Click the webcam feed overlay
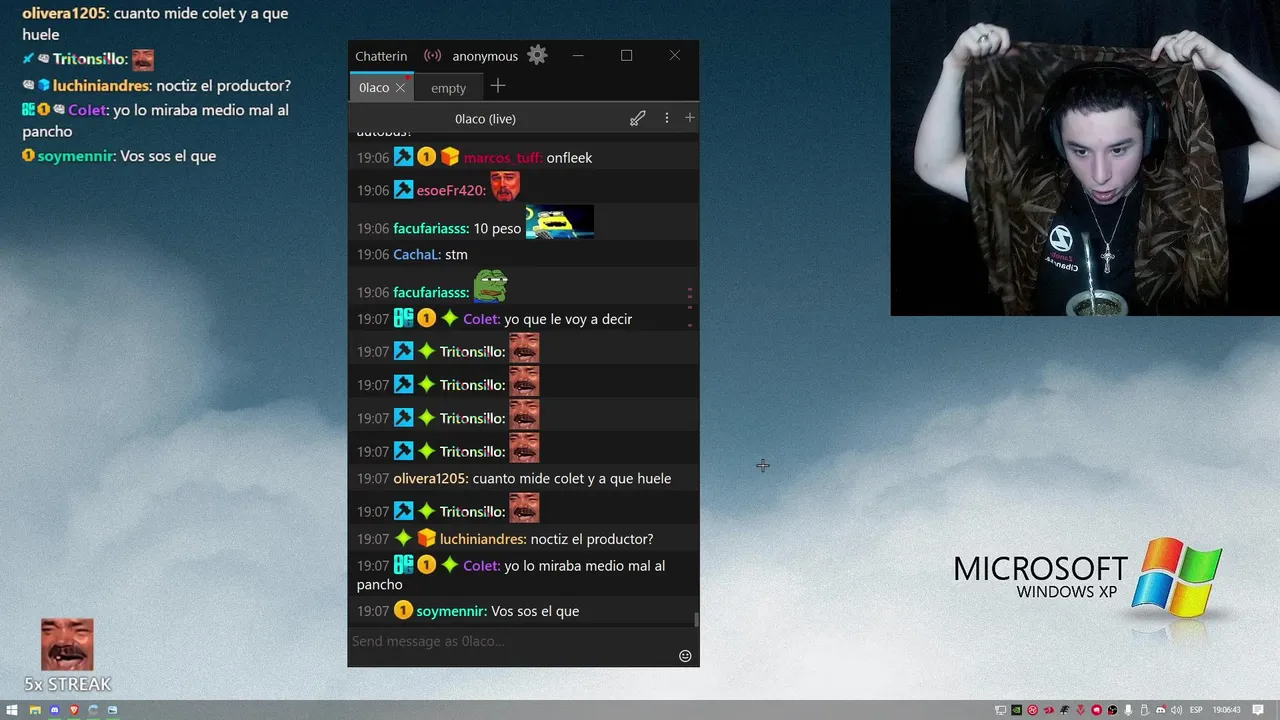 [x=1085, y=158]
